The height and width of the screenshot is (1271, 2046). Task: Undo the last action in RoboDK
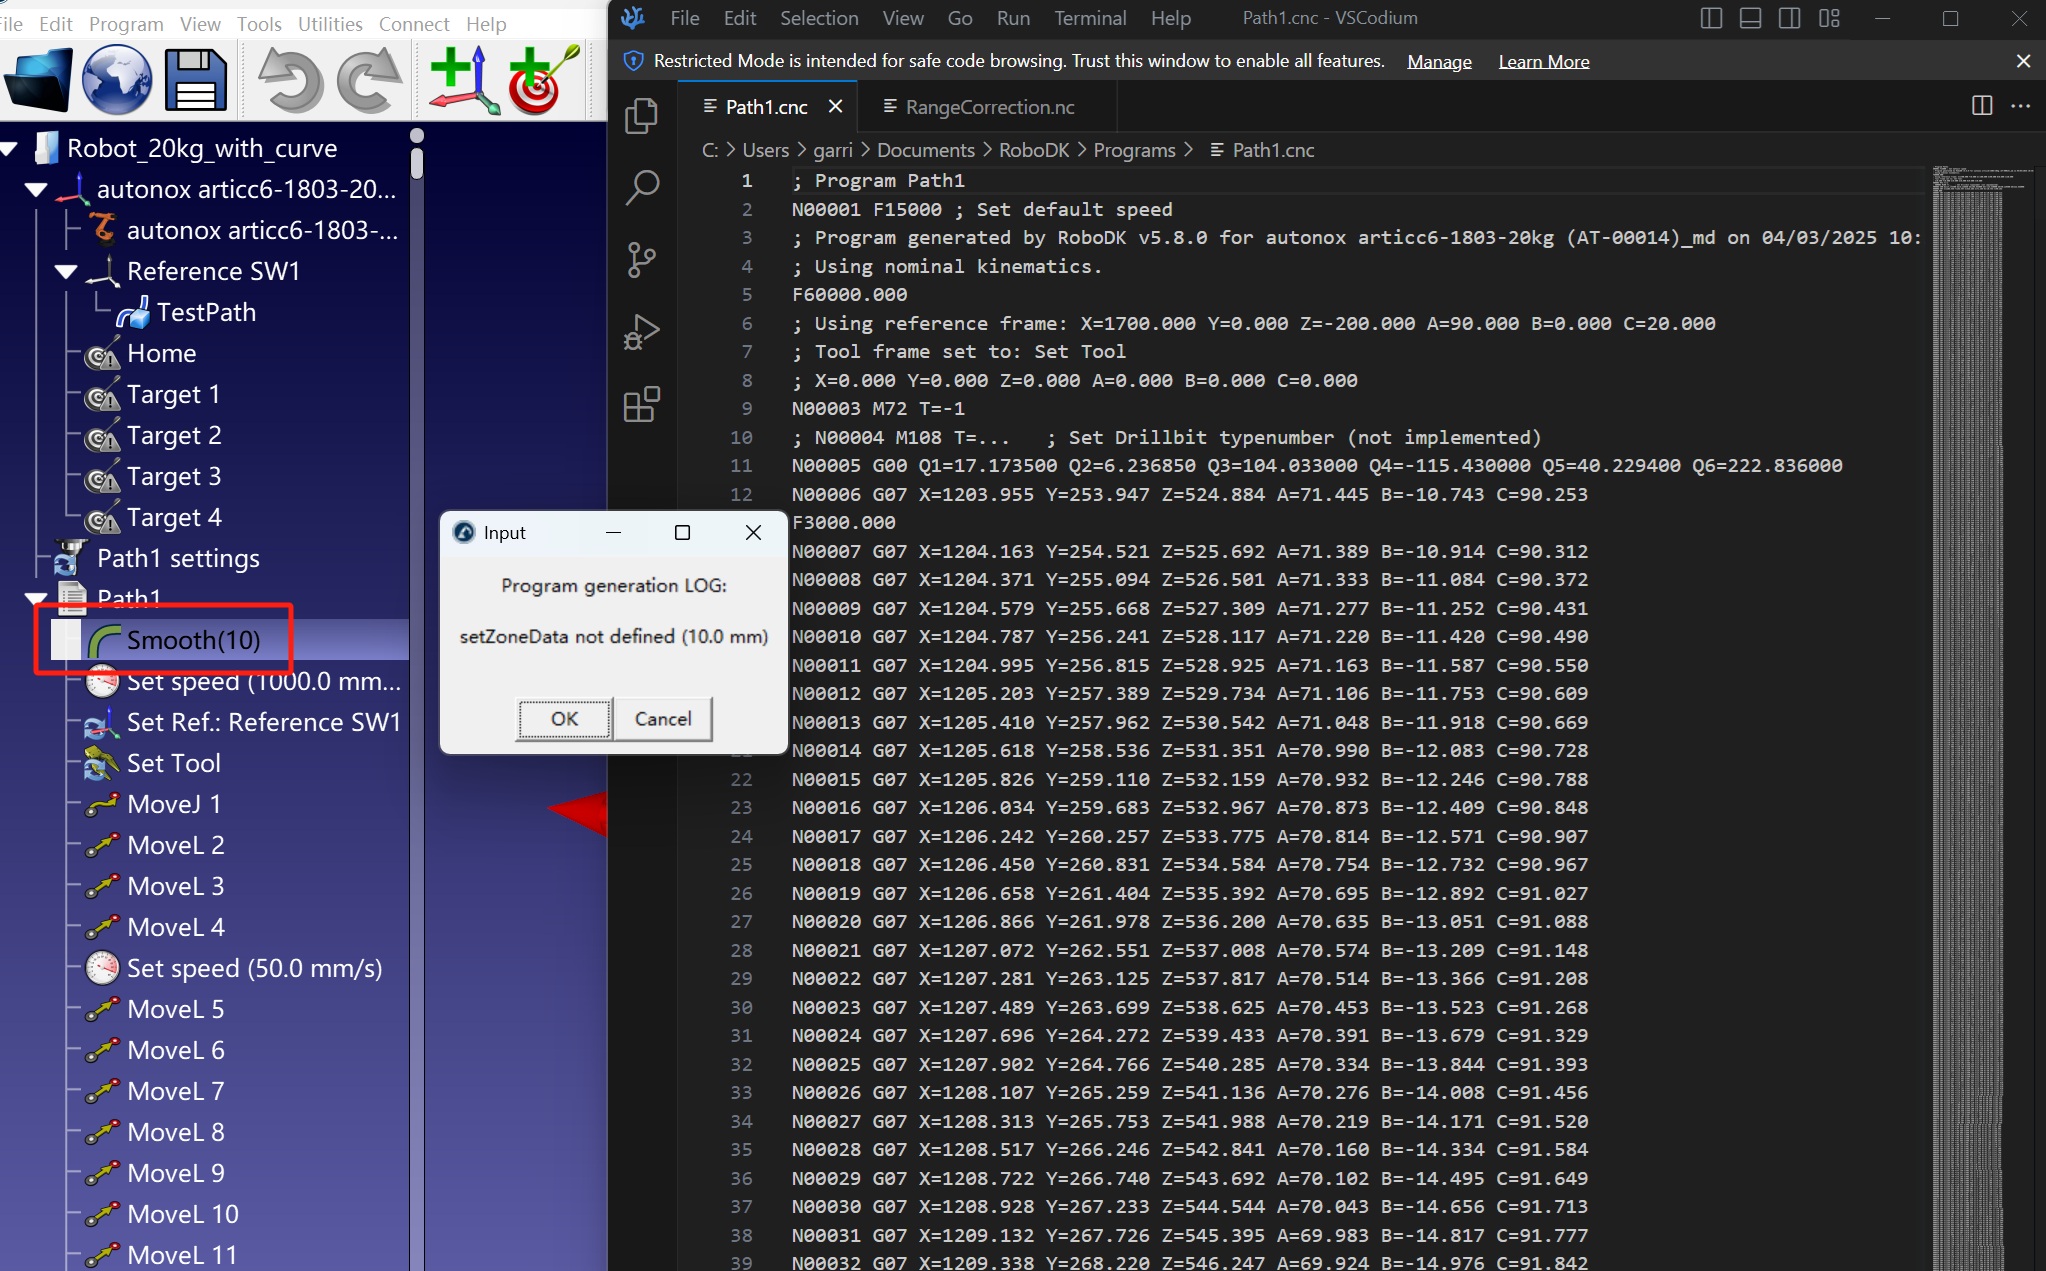coord(289,81)
